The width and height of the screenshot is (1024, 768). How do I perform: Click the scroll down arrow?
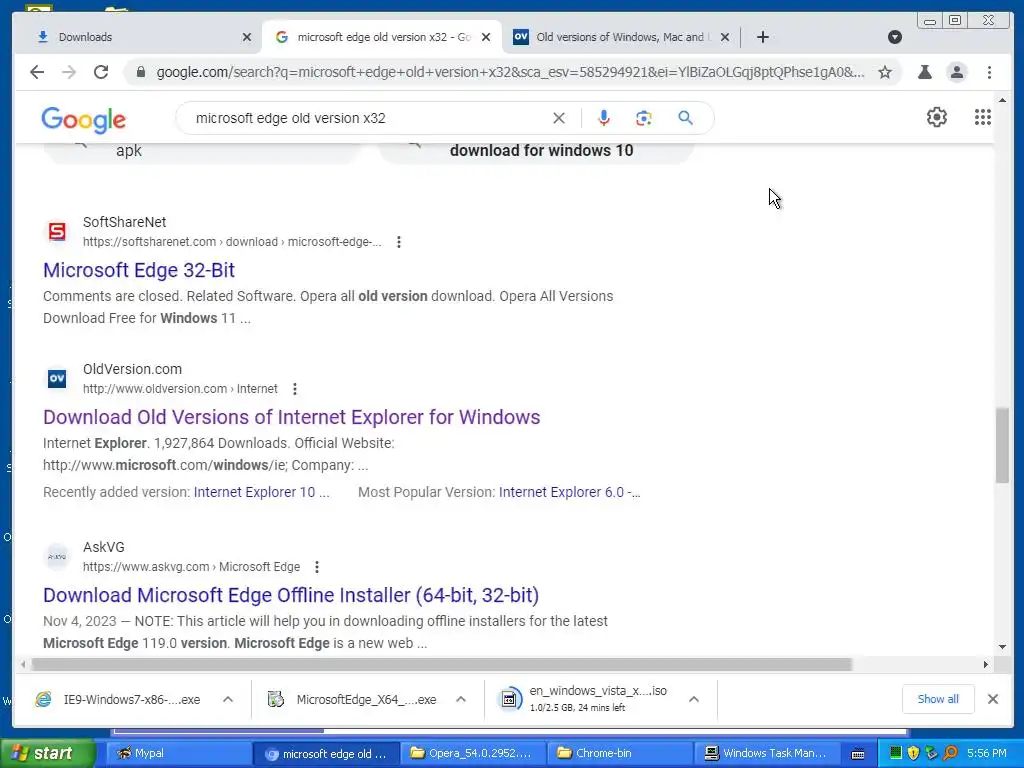1002,647
